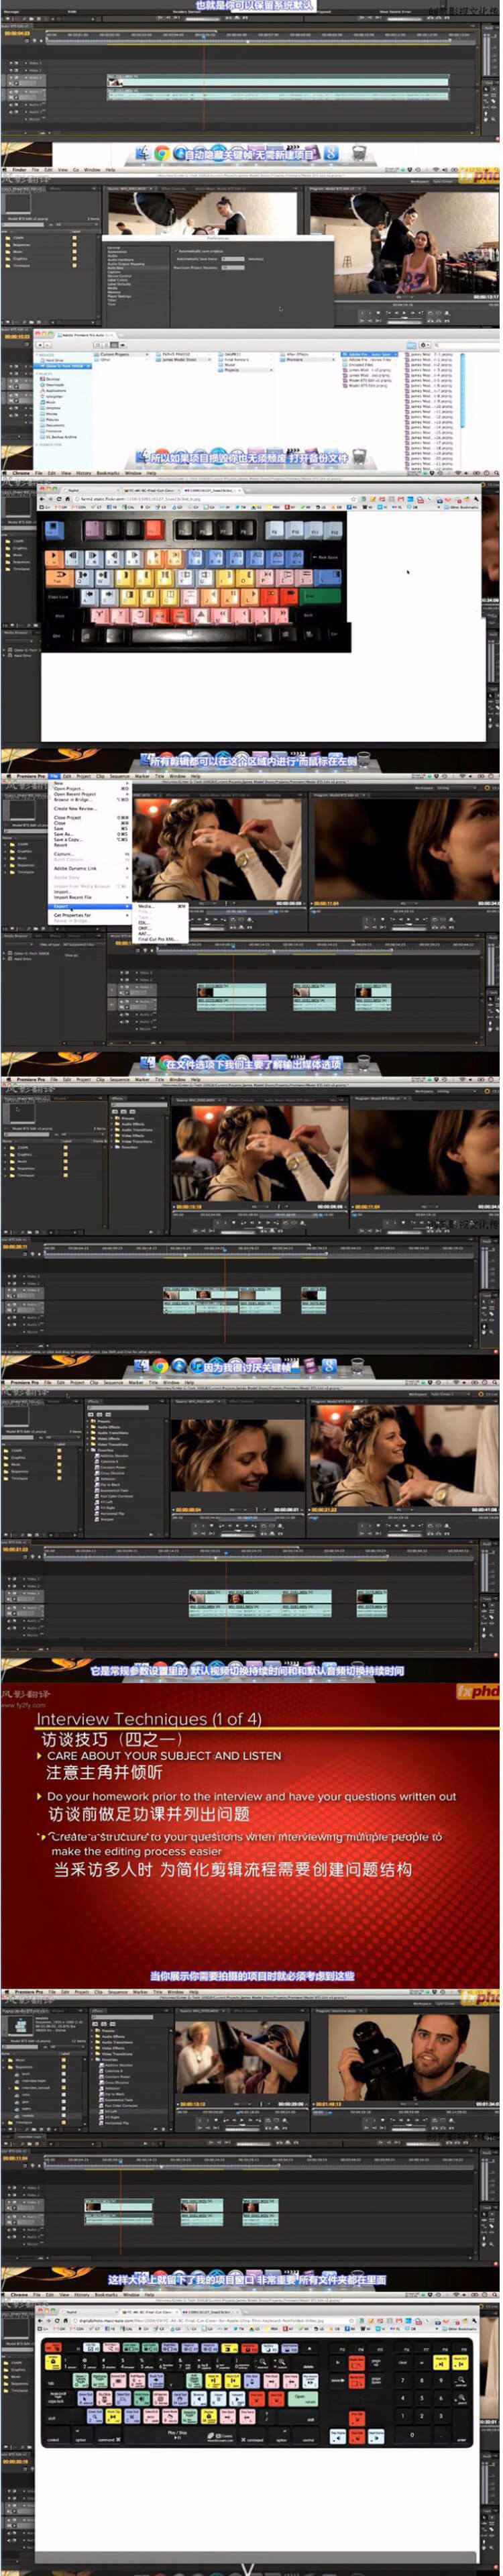Select Close Project in the File menu

coord(67,817)
